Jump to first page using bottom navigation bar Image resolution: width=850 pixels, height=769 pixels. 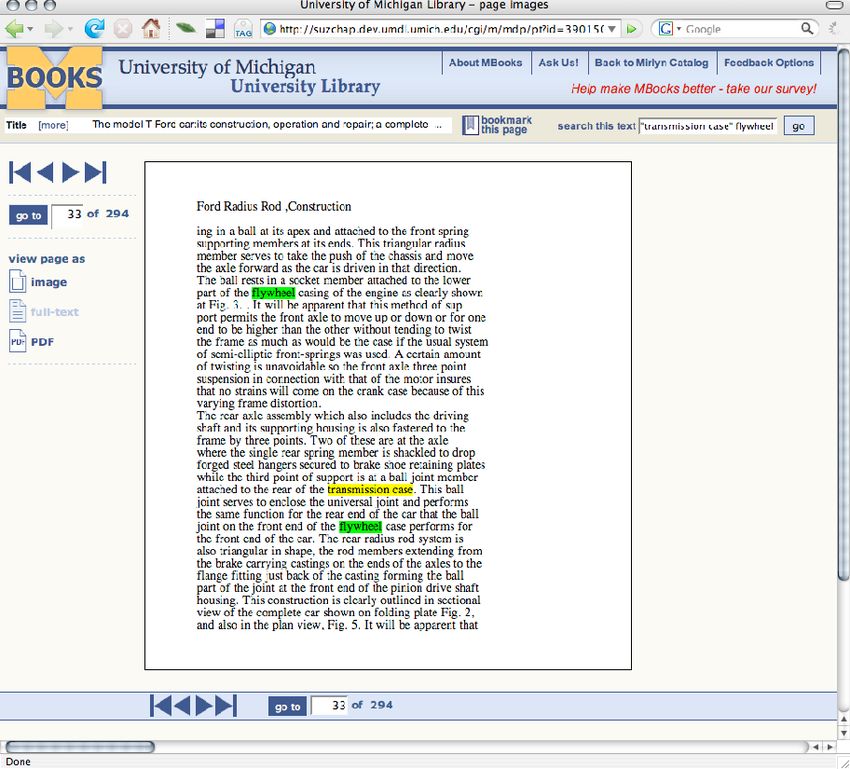point(161,706)
